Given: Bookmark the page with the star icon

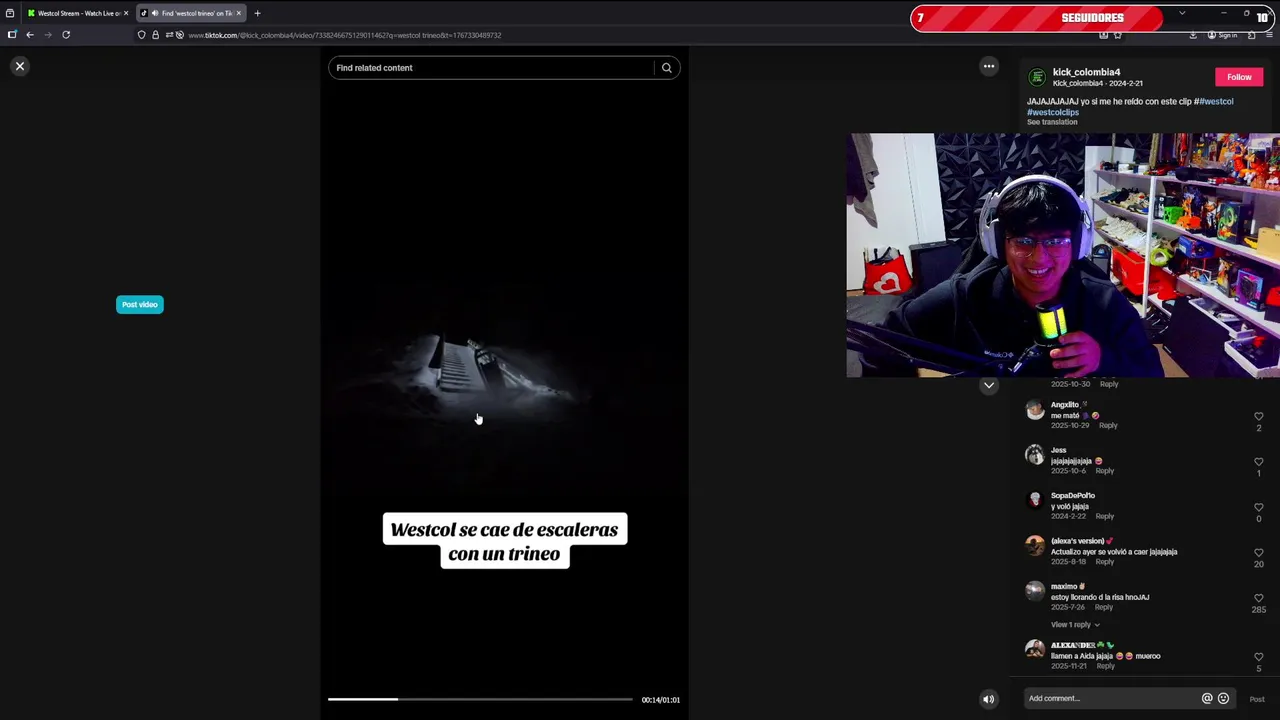Looking at the screenshot, I should coord(1118,35).
